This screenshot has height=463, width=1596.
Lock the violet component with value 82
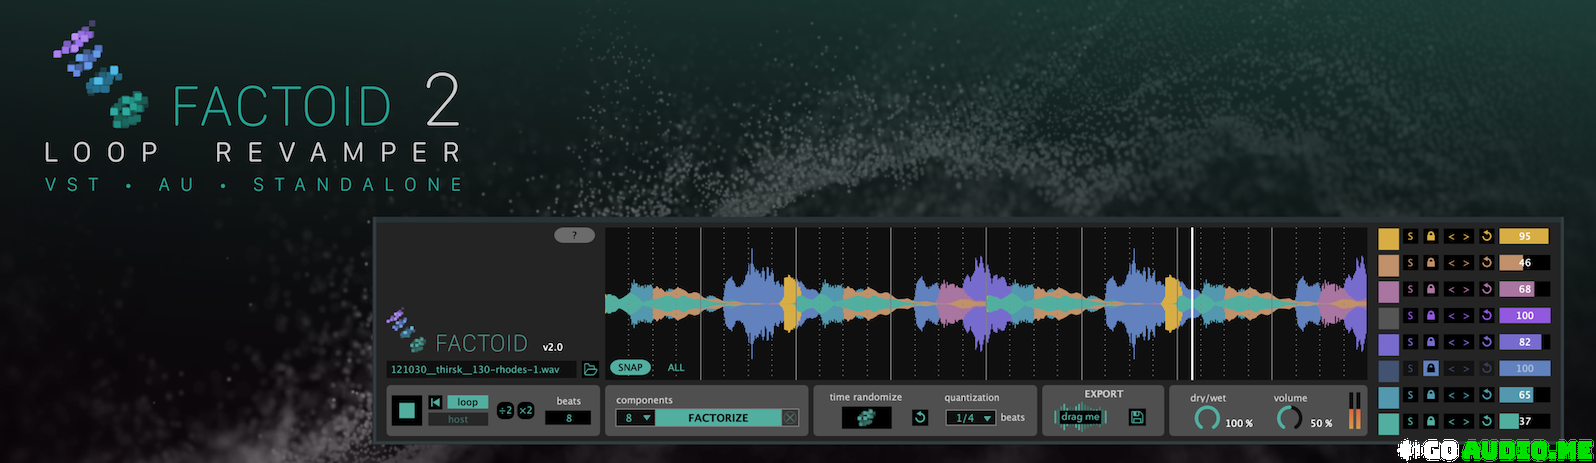coord(1431,342)
